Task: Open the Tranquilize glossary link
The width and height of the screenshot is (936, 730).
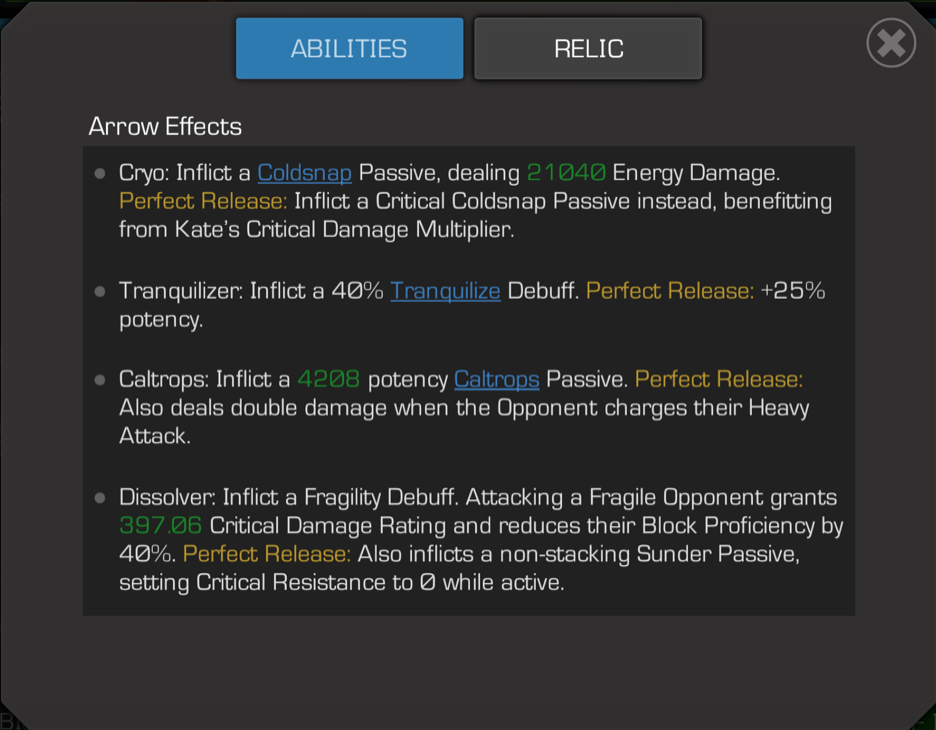Action: point(445,291)
